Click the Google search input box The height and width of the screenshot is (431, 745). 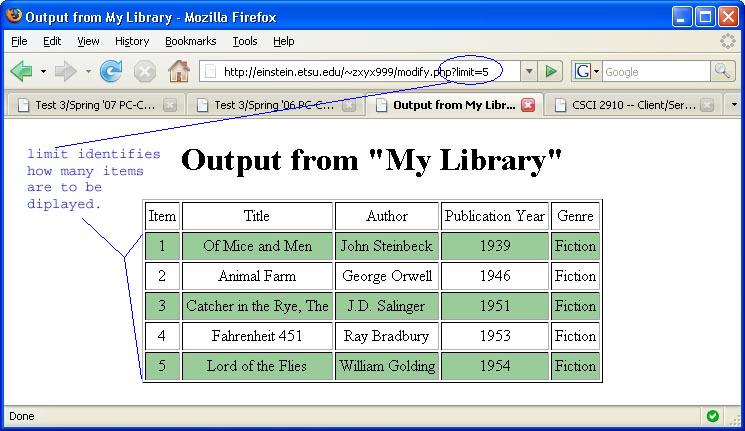656,72
